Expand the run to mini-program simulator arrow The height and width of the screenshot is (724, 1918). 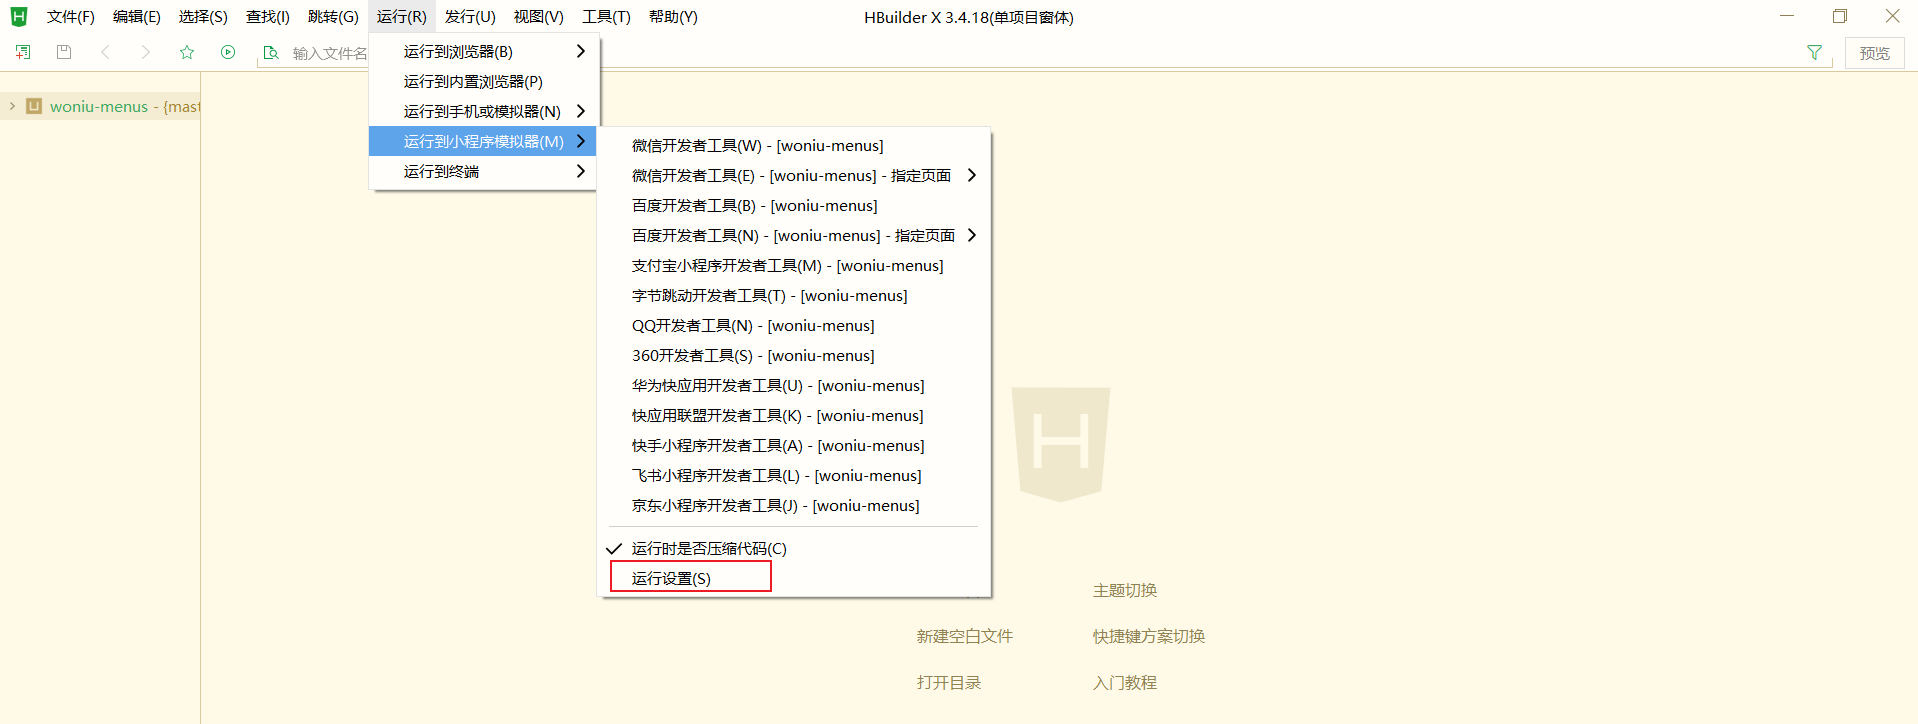(x=580, y=141)
